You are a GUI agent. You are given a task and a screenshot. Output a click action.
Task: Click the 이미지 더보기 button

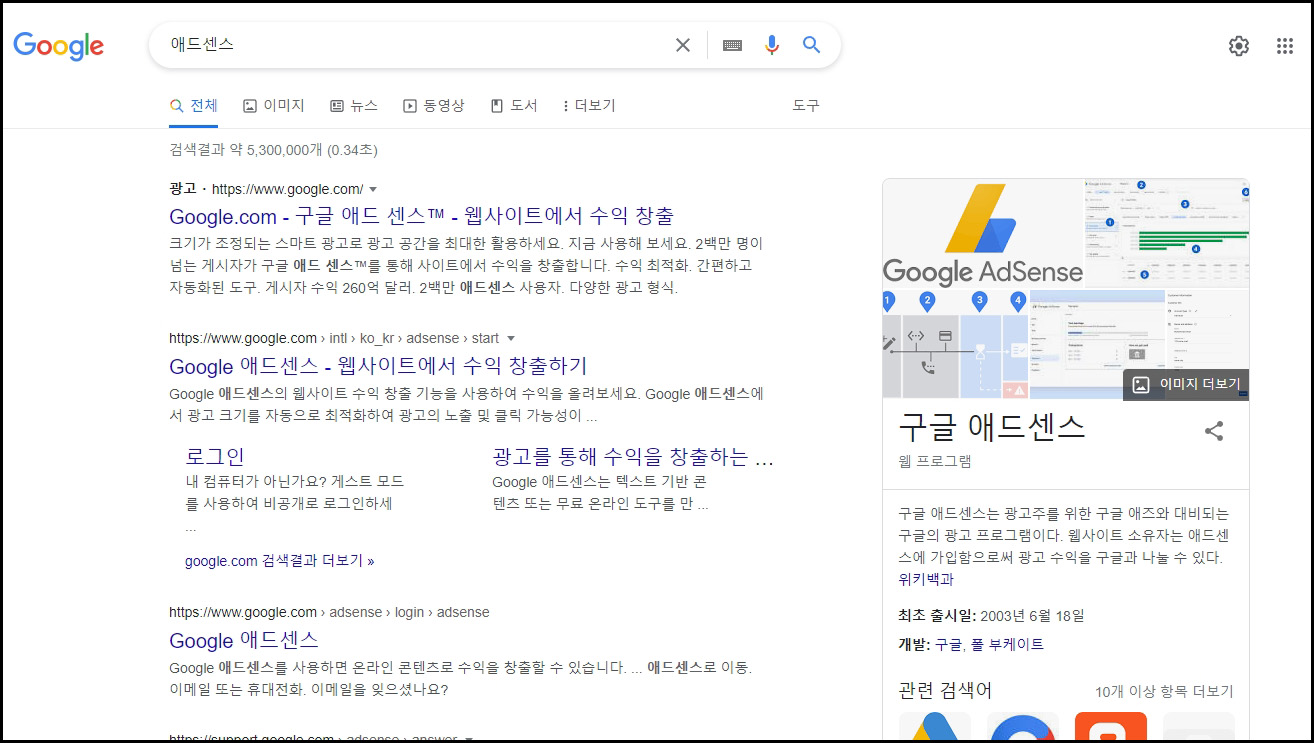tap(1186, 385)
